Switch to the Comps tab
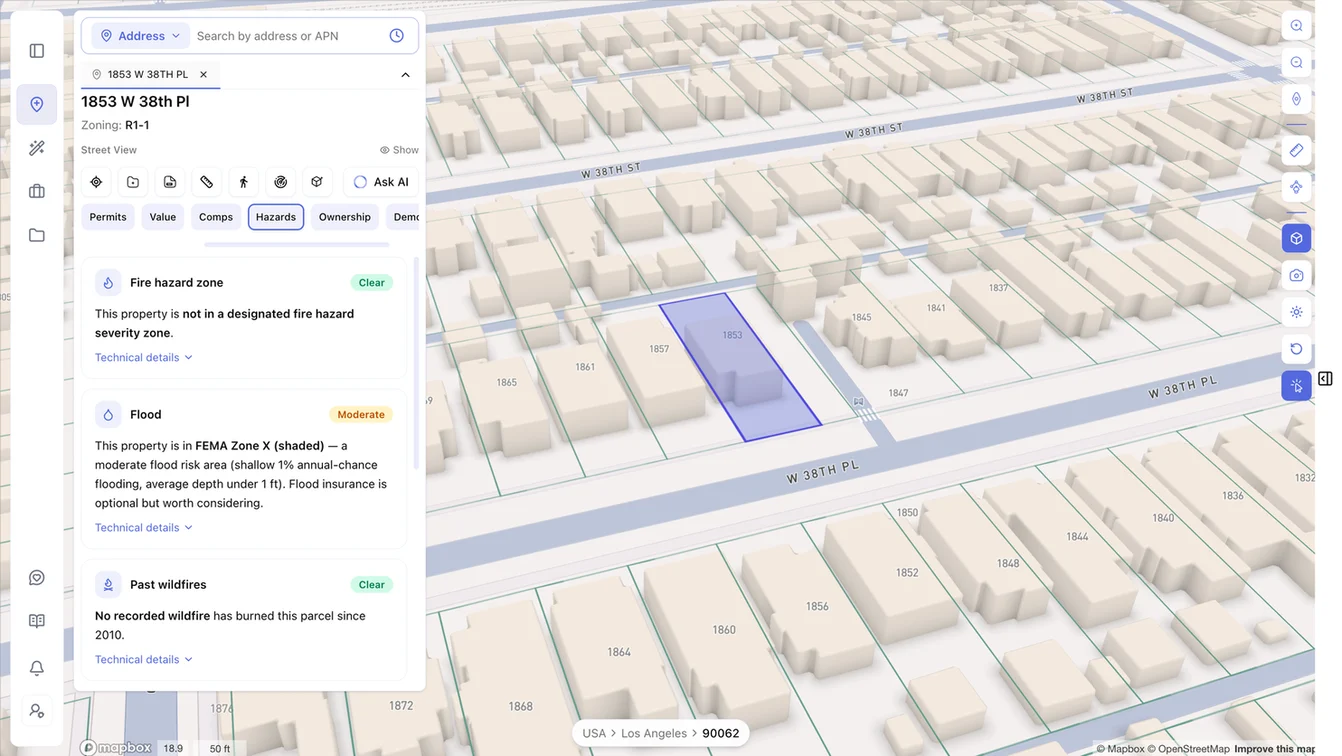 click(216, 217)
